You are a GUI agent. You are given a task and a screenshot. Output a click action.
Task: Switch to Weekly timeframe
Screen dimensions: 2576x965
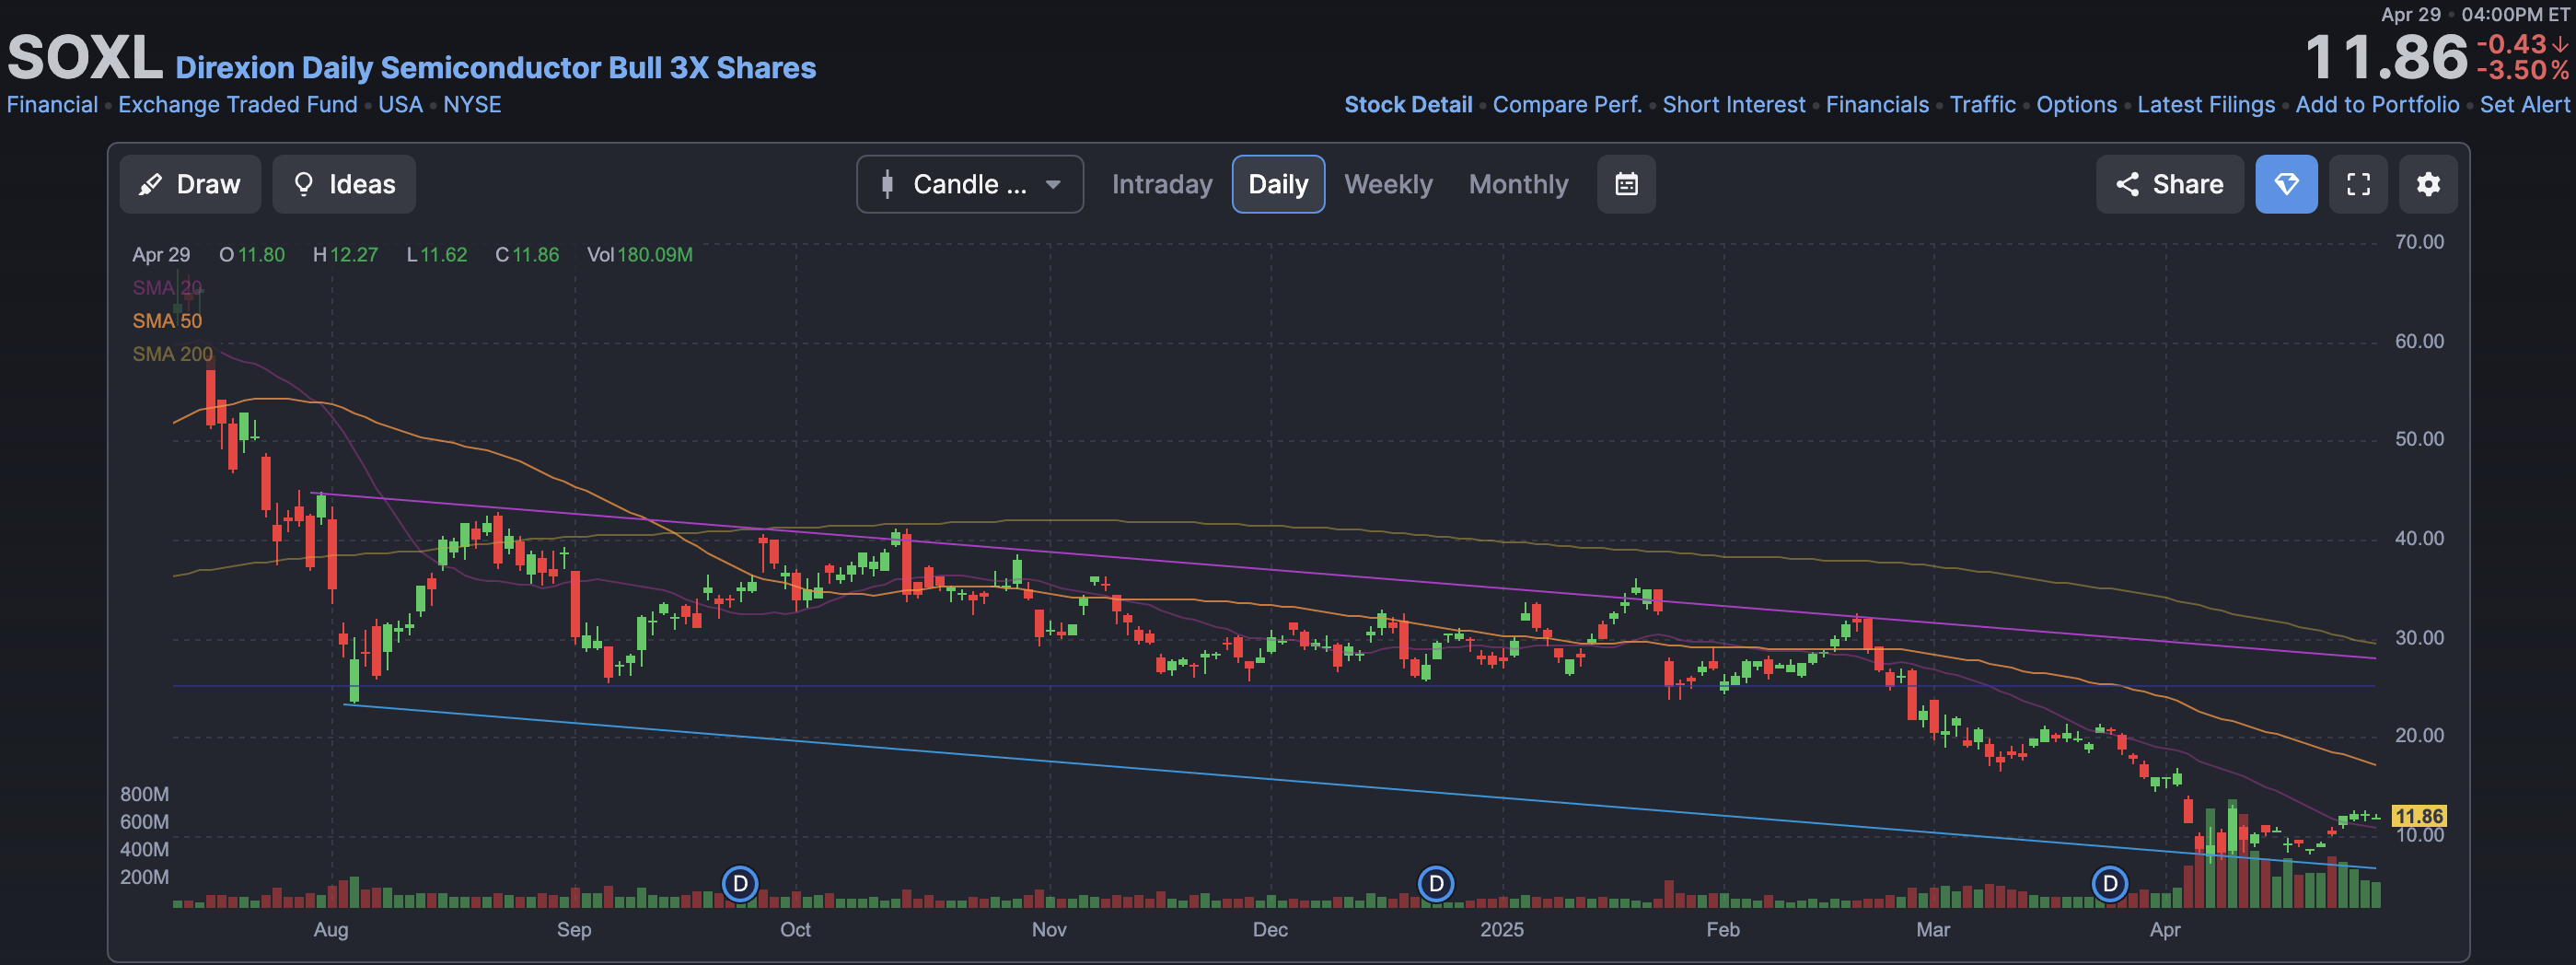pos(1388,184)
